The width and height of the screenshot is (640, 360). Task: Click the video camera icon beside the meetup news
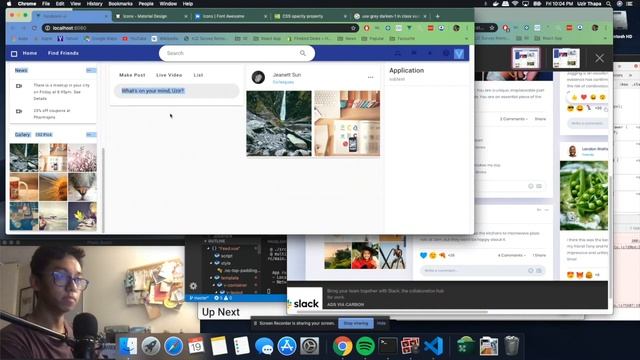pos(19,86)
